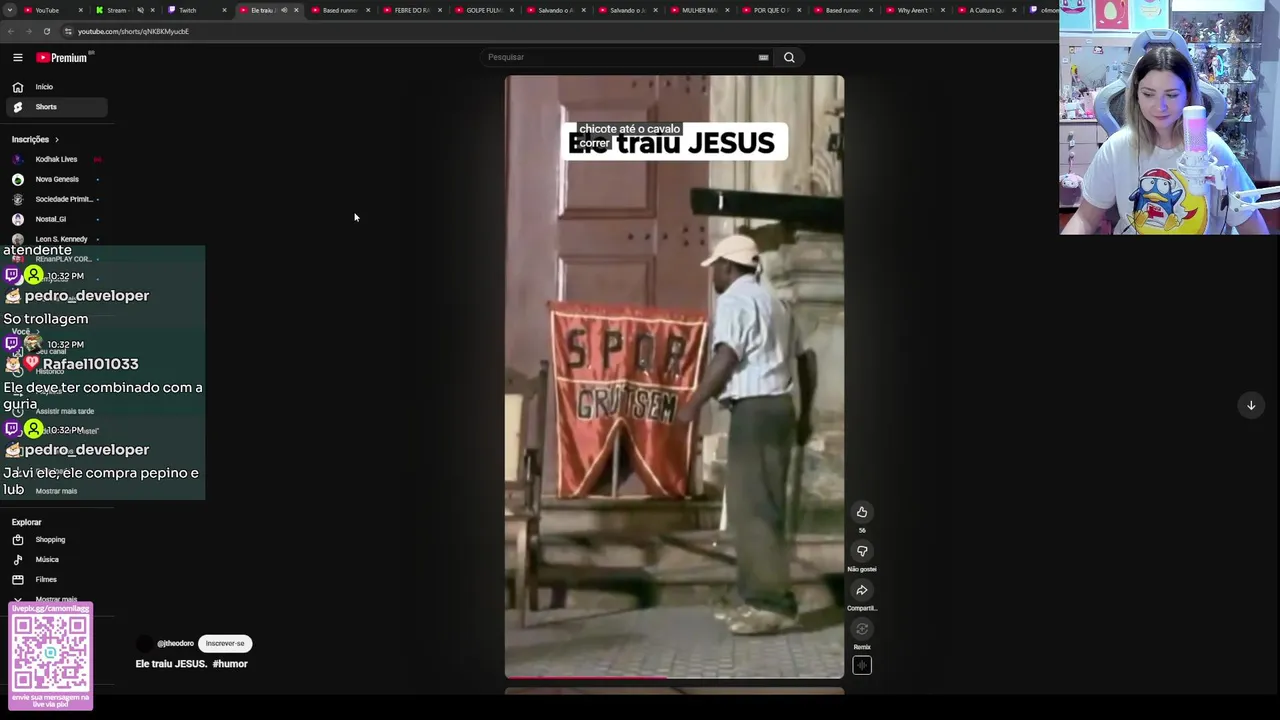
Task: Go to Início in sidebar
Action: point(55,87)
